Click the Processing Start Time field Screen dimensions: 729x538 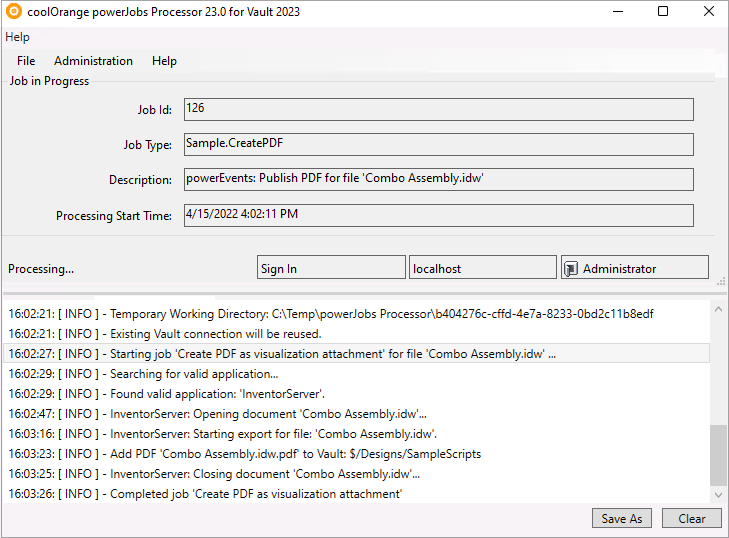(438, 215)
